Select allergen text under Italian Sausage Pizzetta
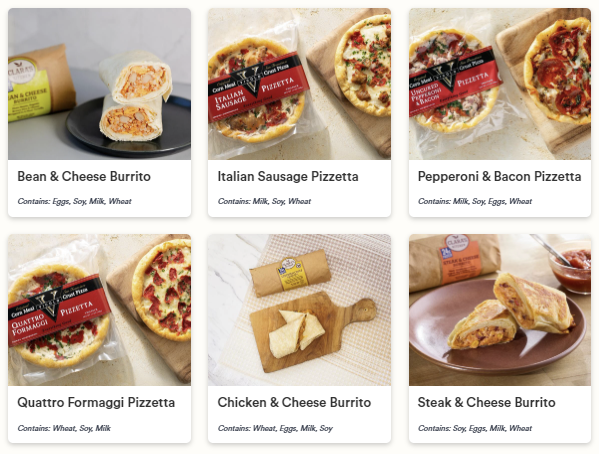 point(264,201)
